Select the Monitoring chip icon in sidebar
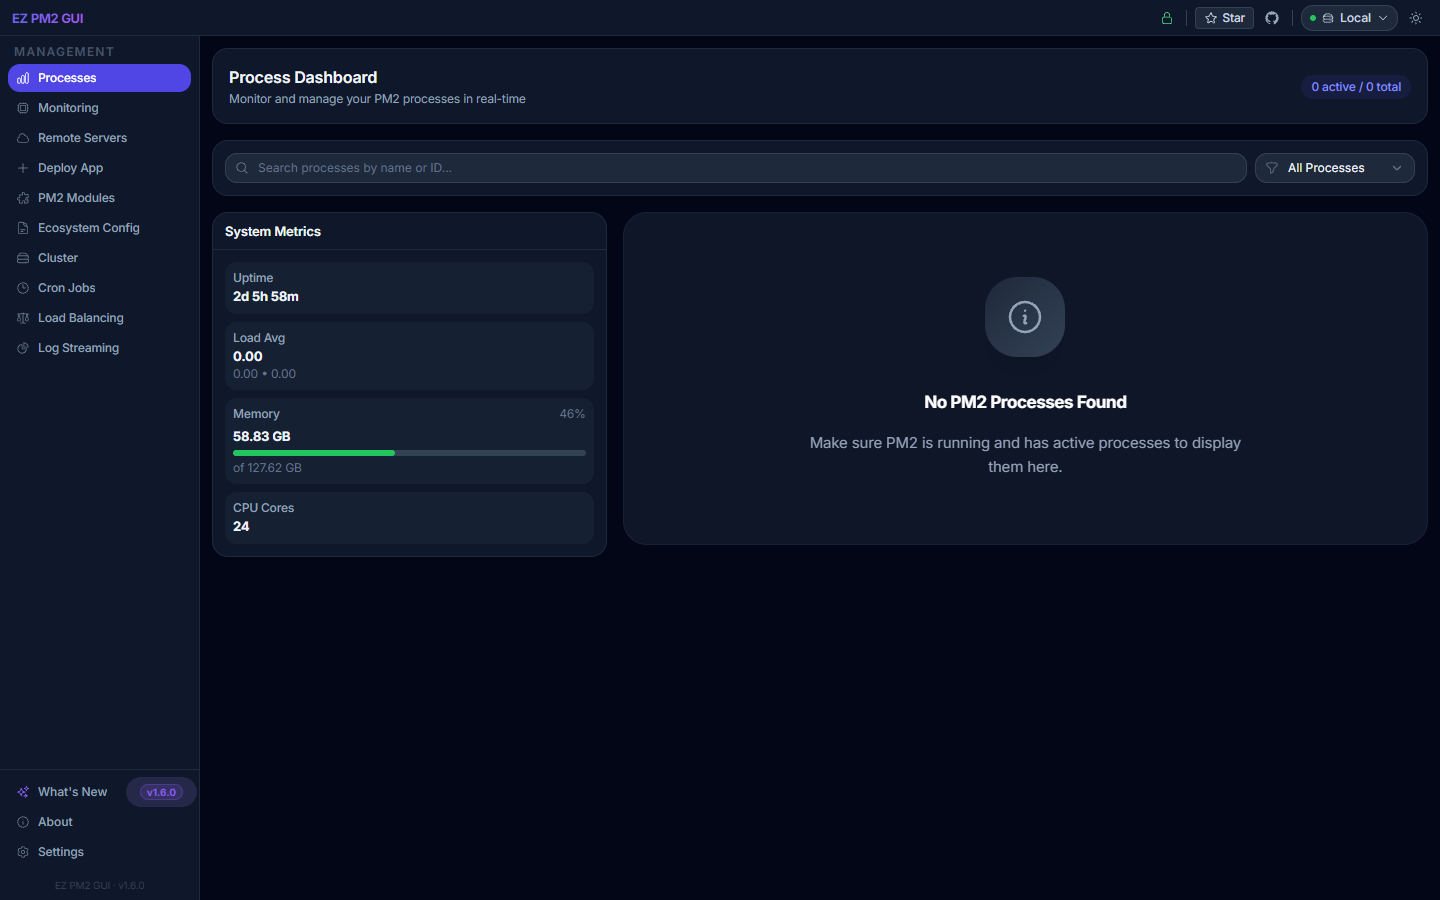Image resolution: width=1440 pixels, height=900 pixels. pos(23,107)
